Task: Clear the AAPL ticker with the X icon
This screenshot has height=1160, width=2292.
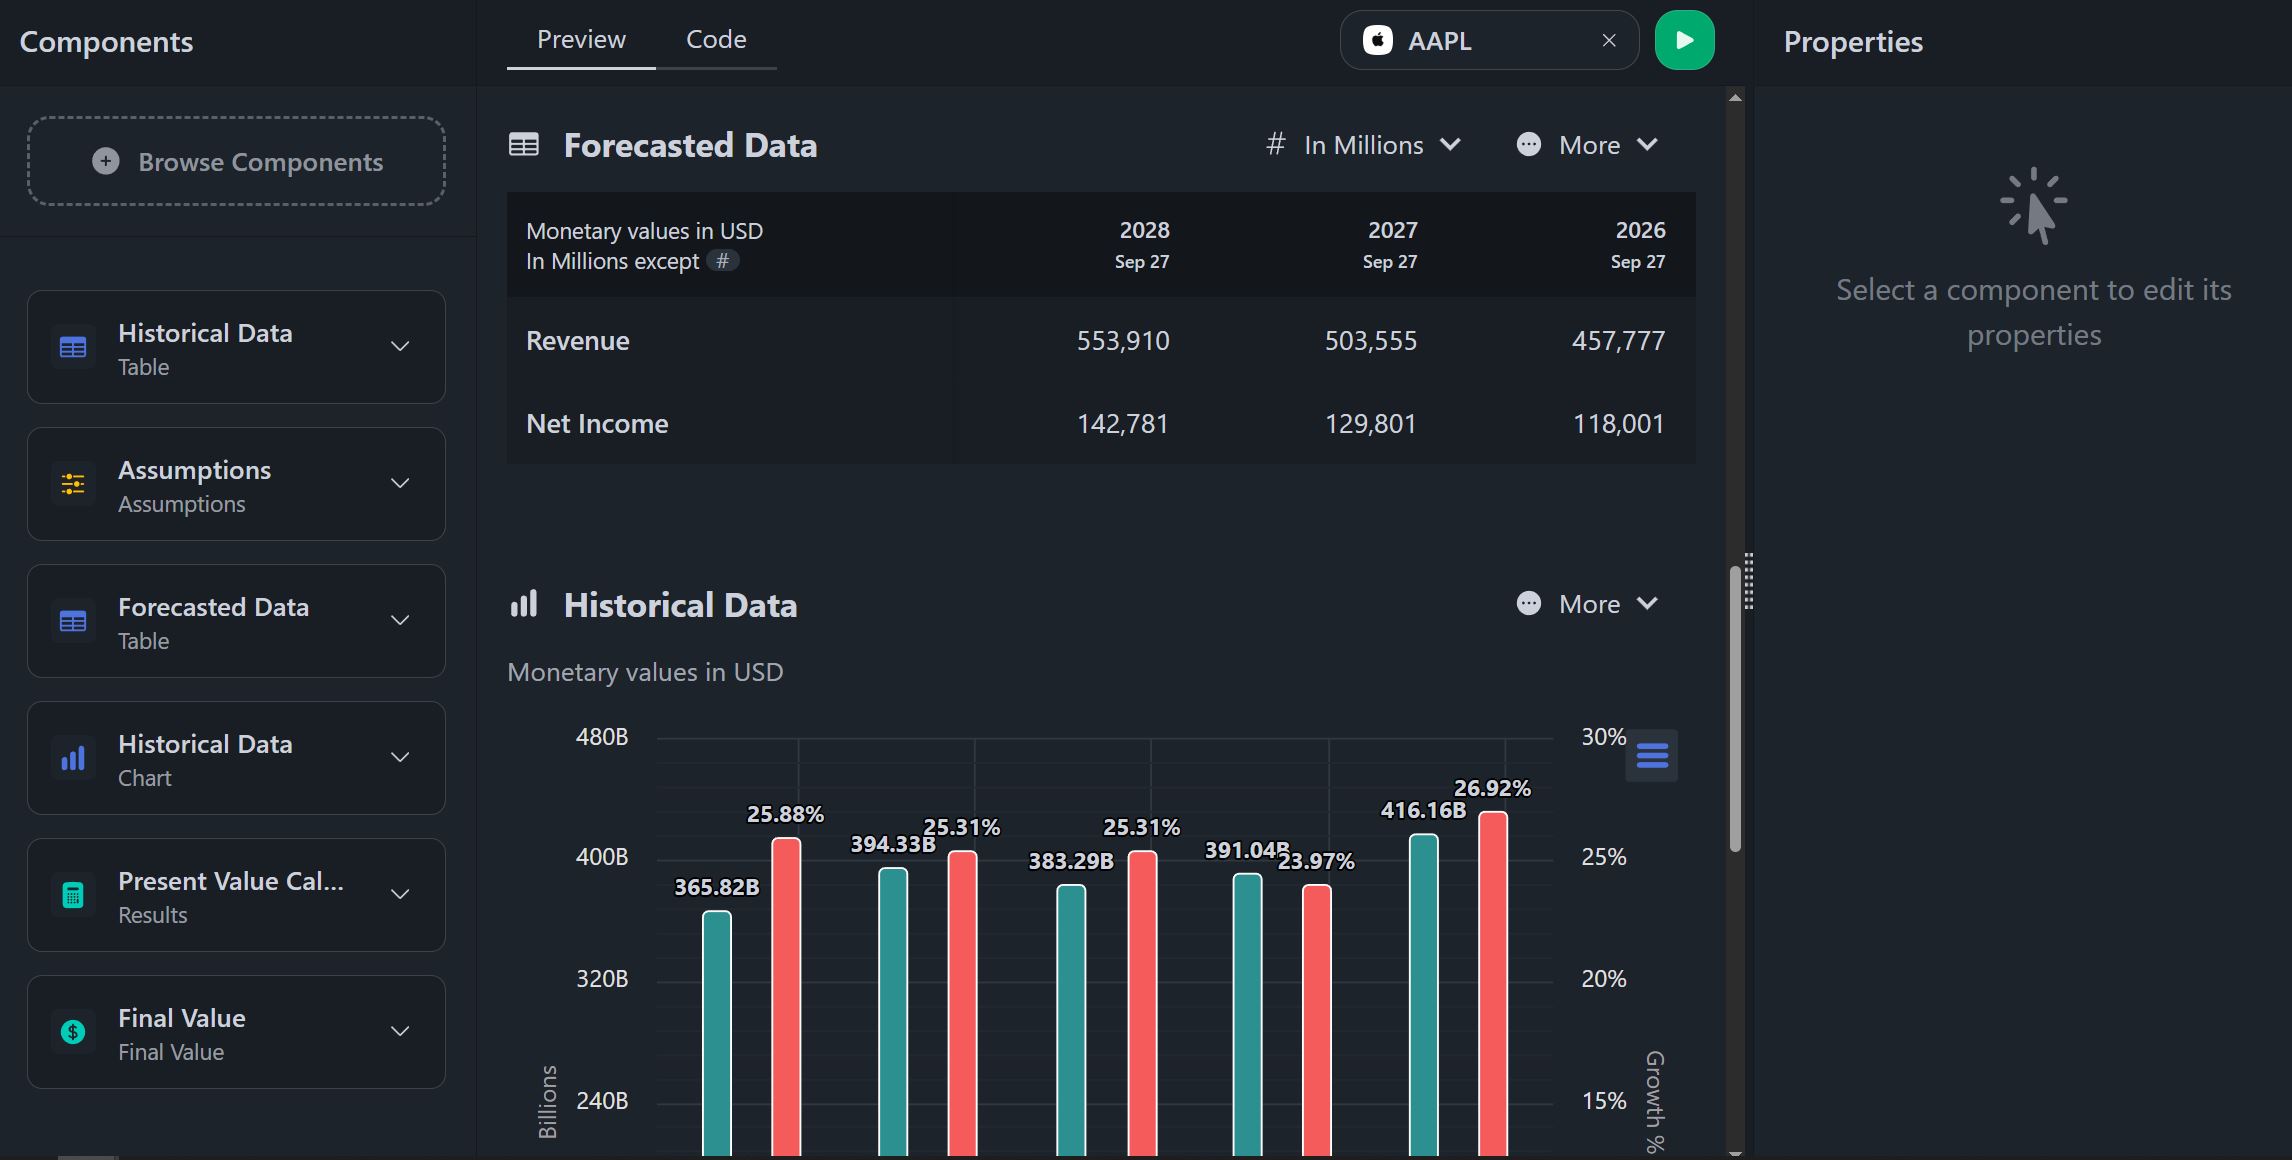Action: (1609, 41)
